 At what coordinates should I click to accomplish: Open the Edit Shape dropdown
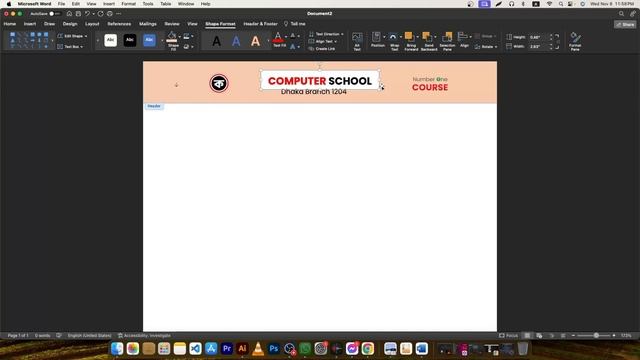[x=72, y=36]
